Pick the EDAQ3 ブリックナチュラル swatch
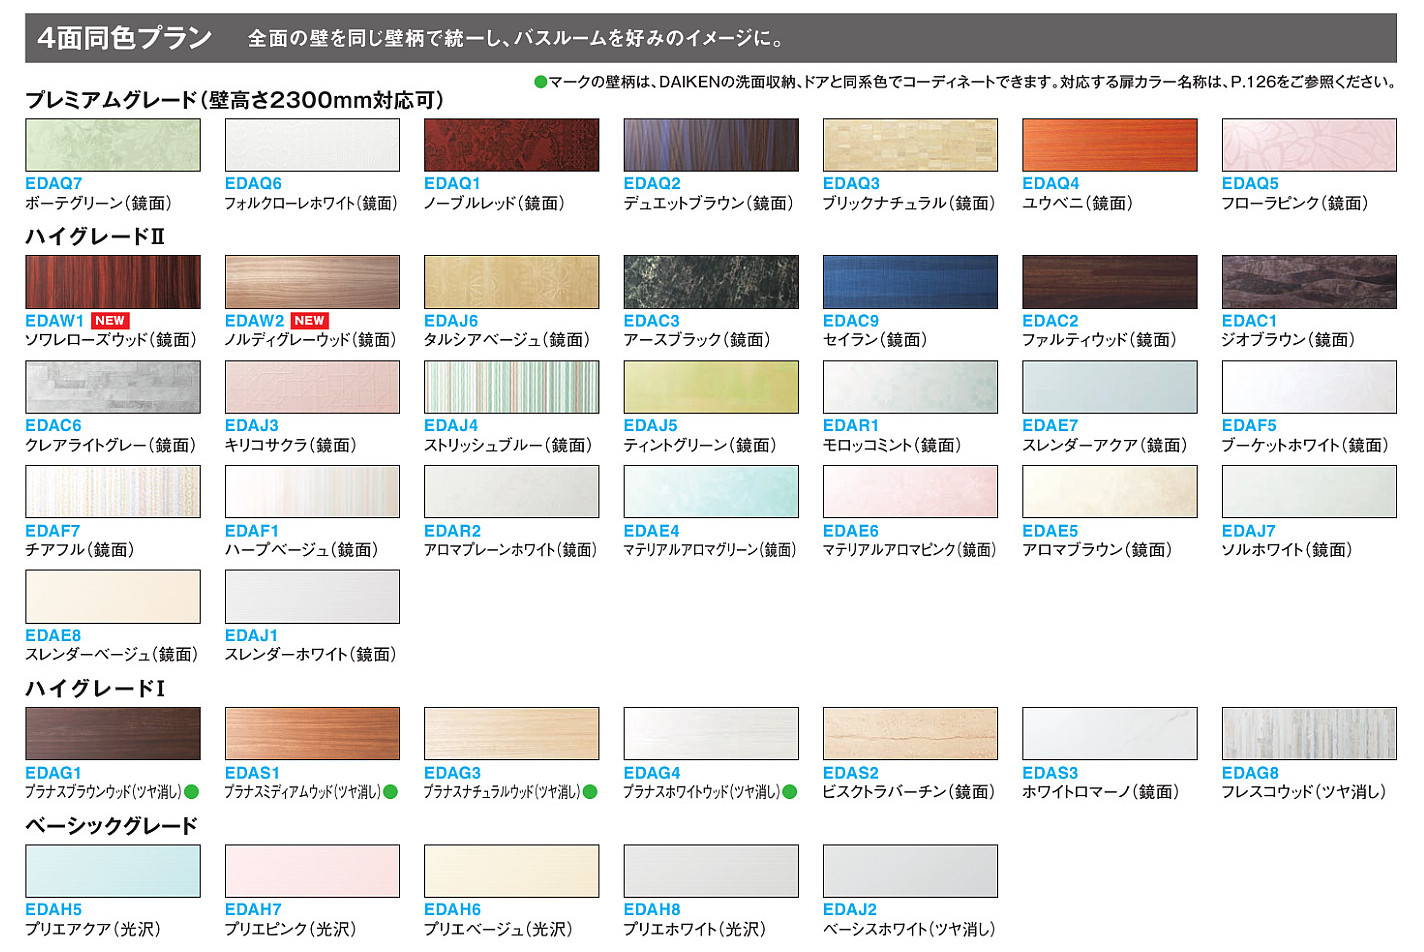The image size is (1424, 952). tap(910, 145)
